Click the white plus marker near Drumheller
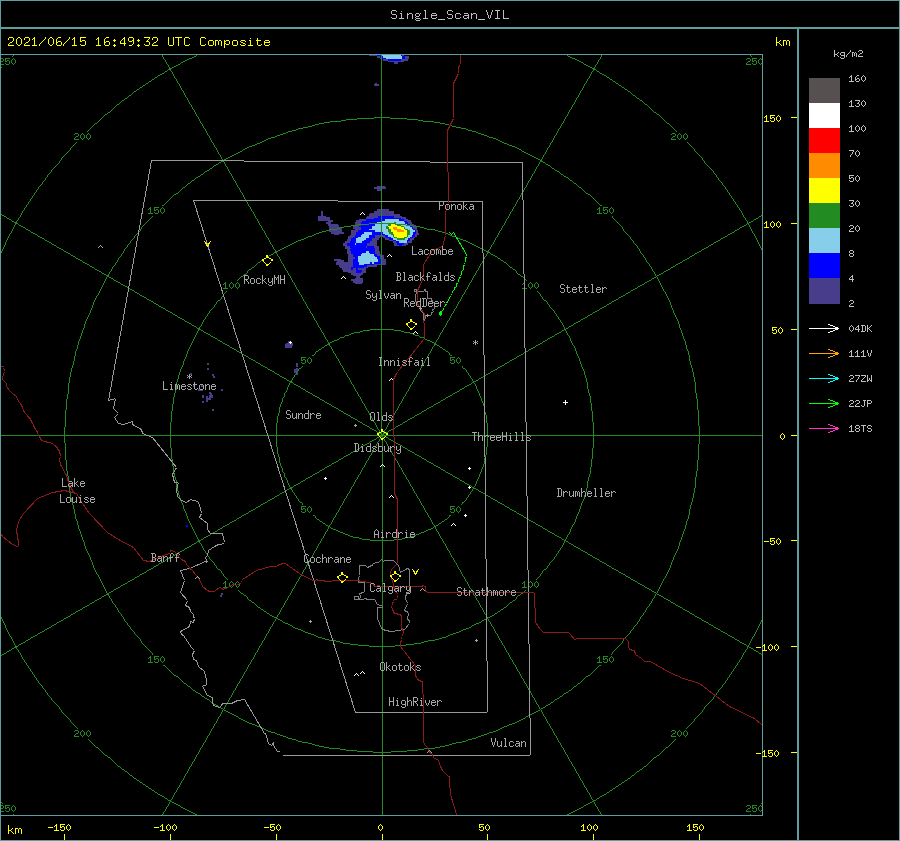The image size is (900, 841). click(x=565, y=402)
